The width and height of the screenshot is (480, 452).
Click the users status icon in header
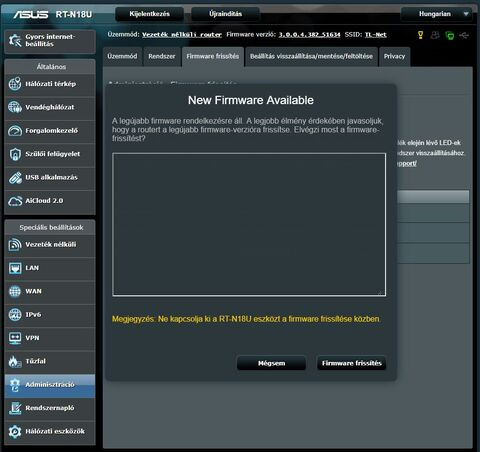[x=435, y=35]
